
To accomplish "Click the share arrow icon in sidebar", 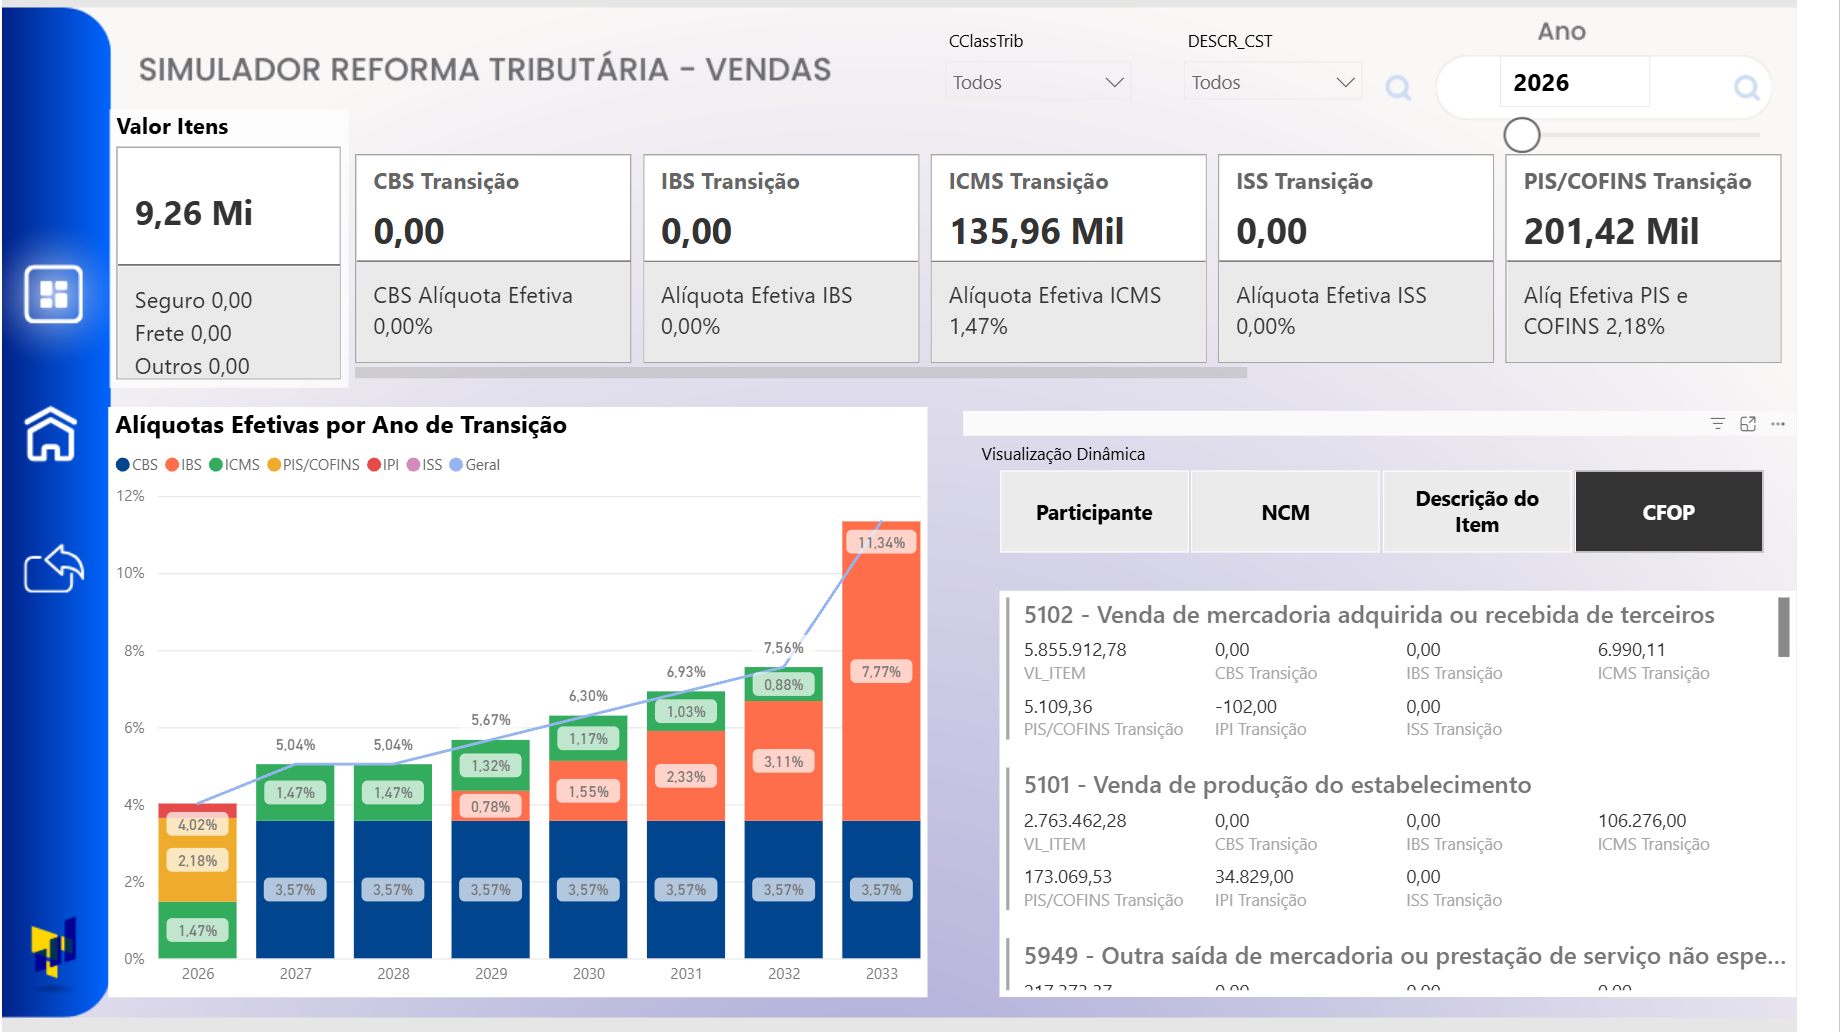I will click(x=54, y=569).
